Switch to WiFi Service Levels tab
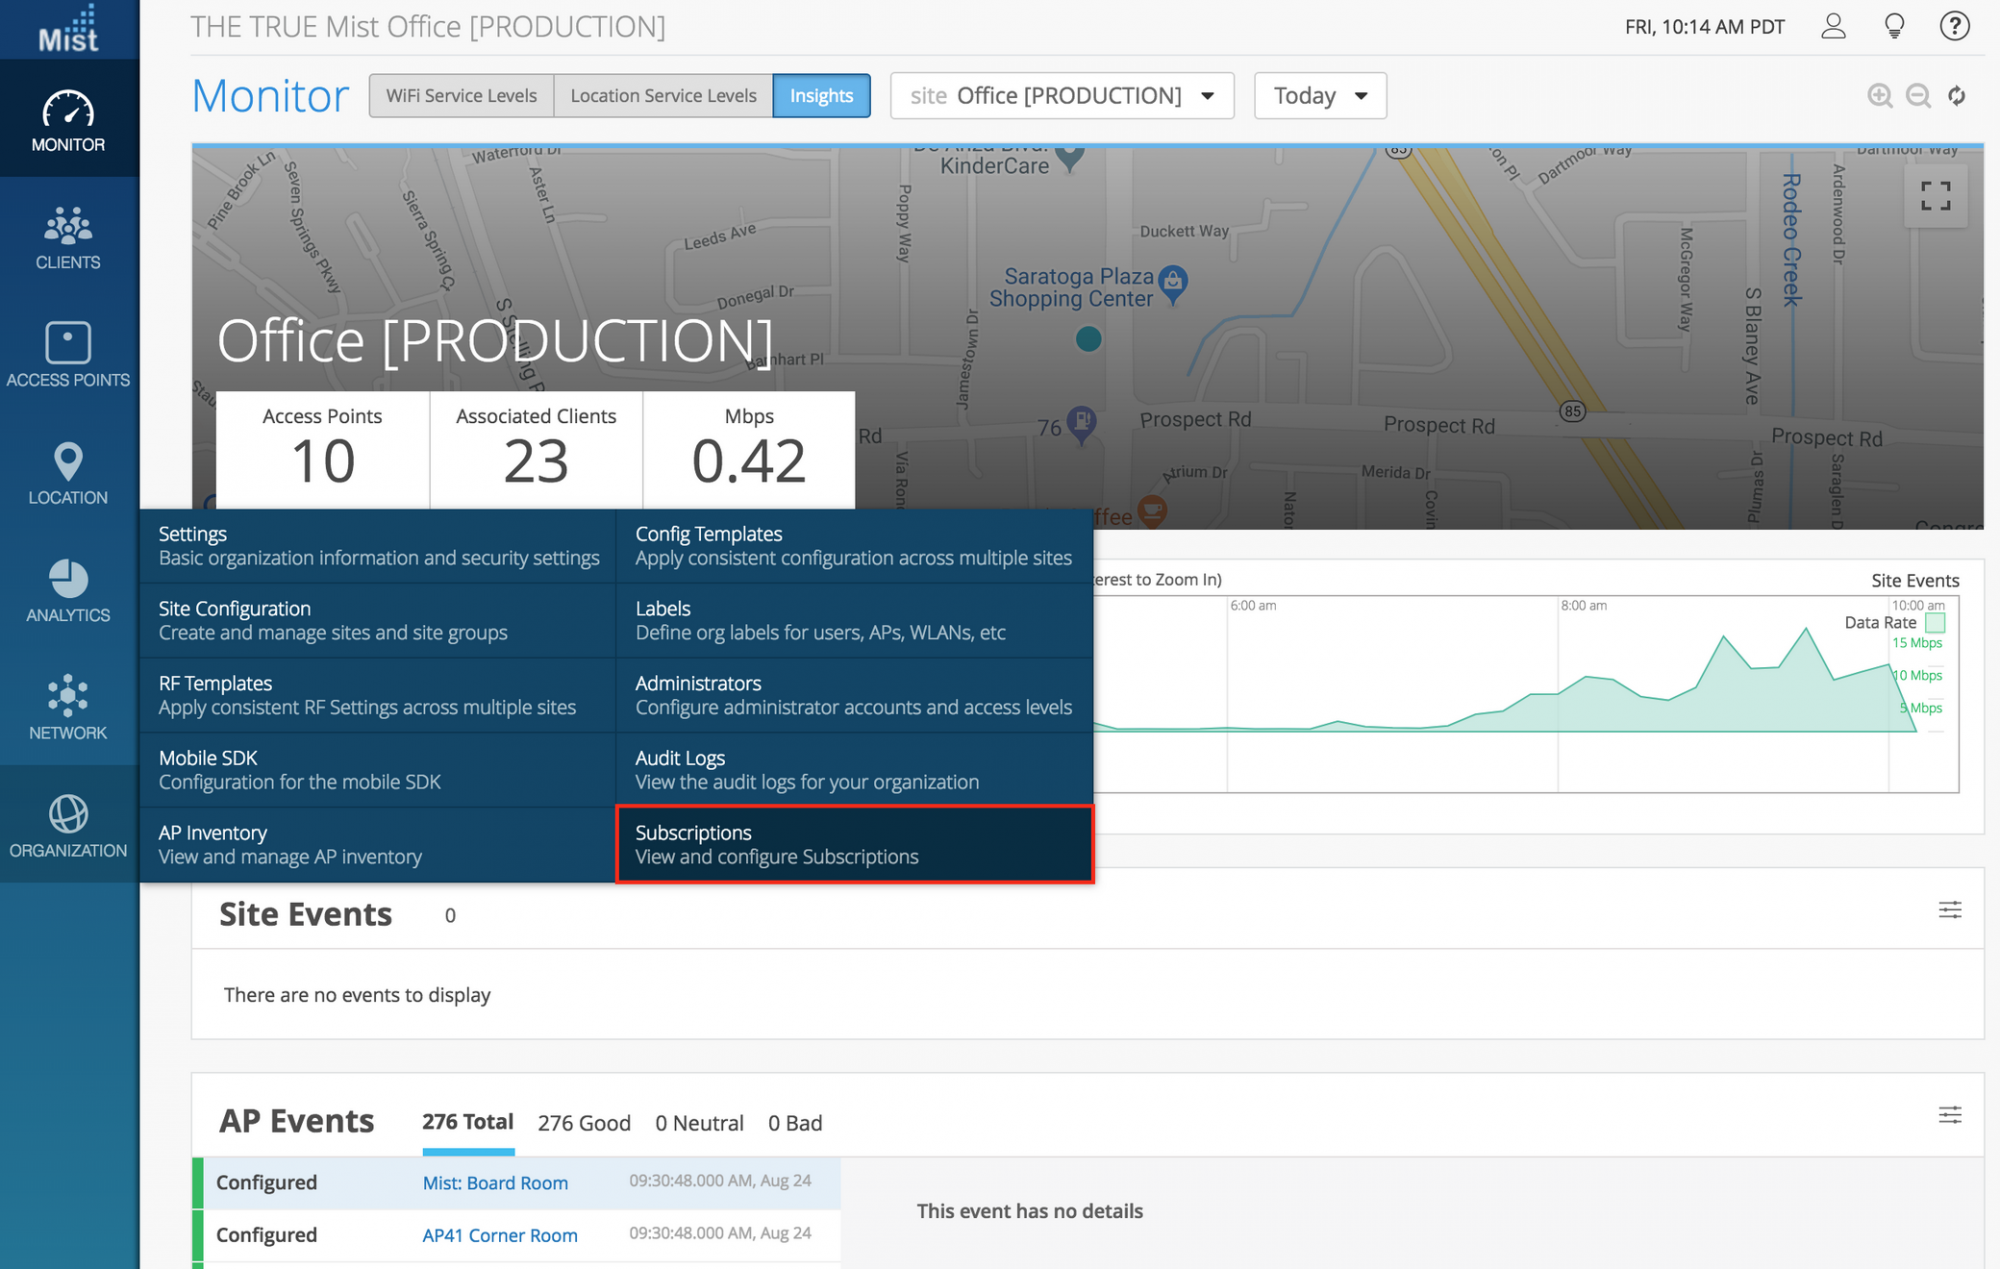Viewport: 2000px width, 1269px height. pos(461,96)
